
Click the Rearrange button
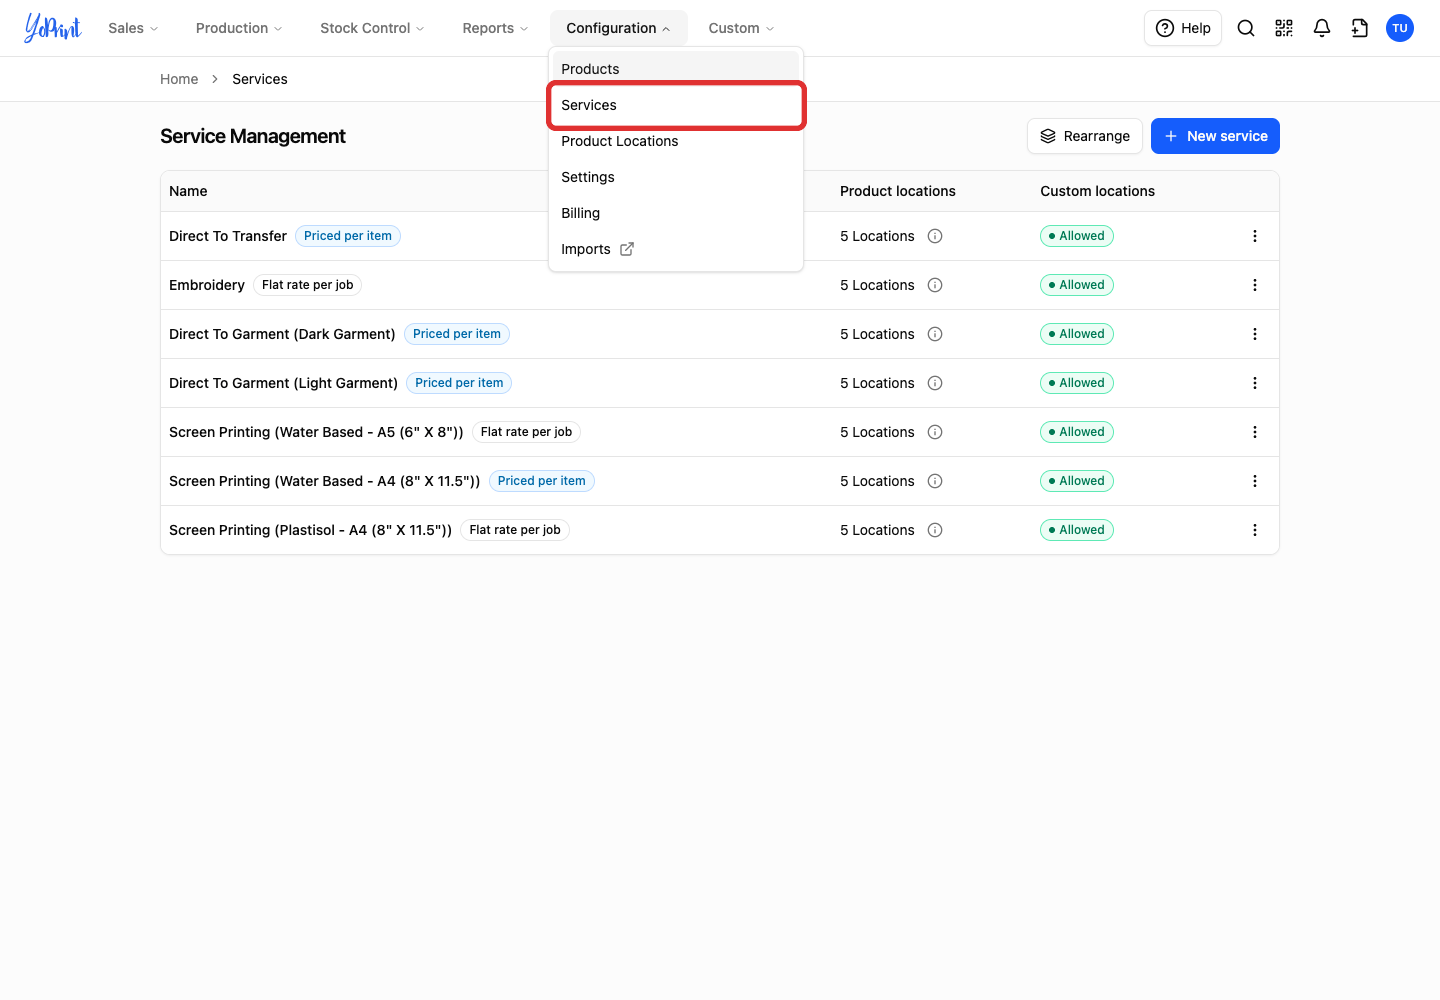point(1085,136)
